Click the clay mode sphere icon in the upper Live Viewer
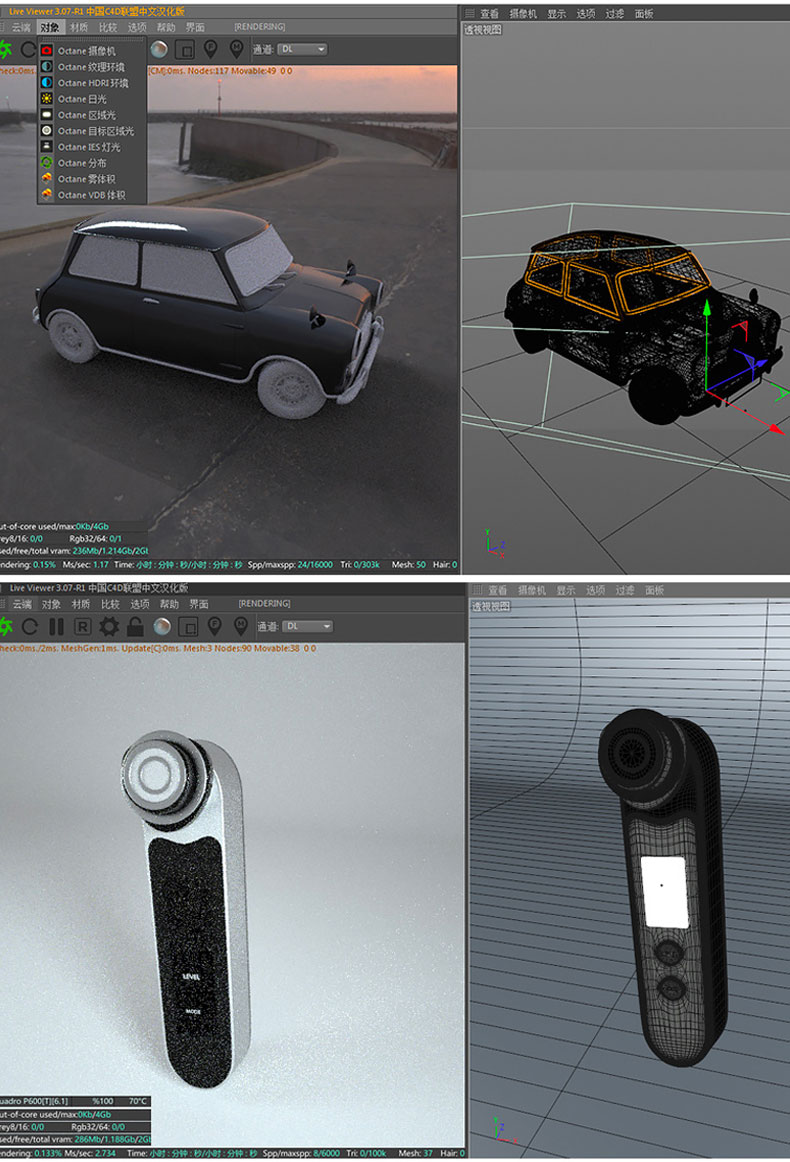This screenshot has height=1162, width=790. (x=159, y=50)
